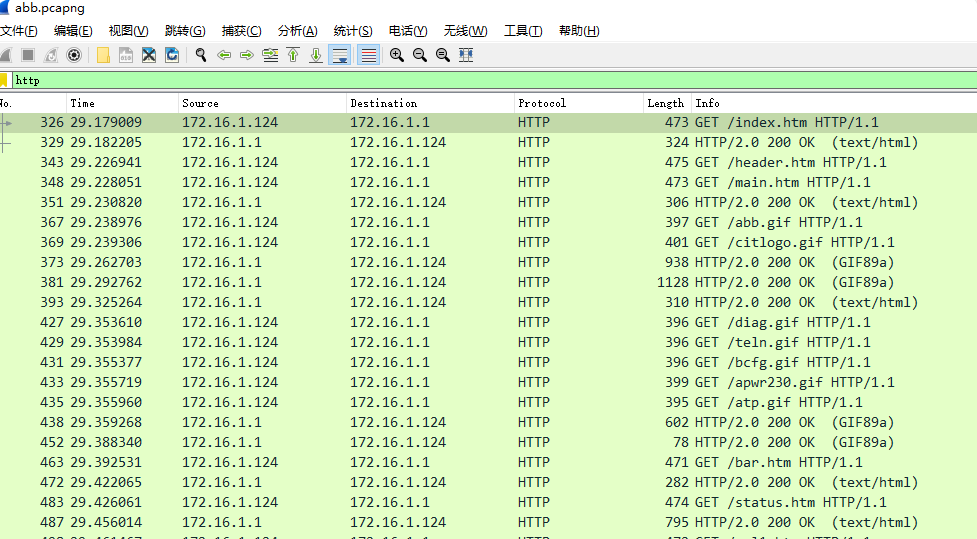Viewport: 977px width, 539px height.
Task: Open the 视图(V) menu
Action: (x=128, y=31)
